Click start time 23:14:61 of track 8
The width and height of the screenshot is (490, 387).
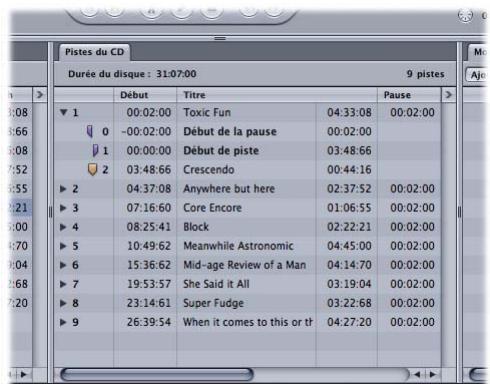click(x=149, y=303)
